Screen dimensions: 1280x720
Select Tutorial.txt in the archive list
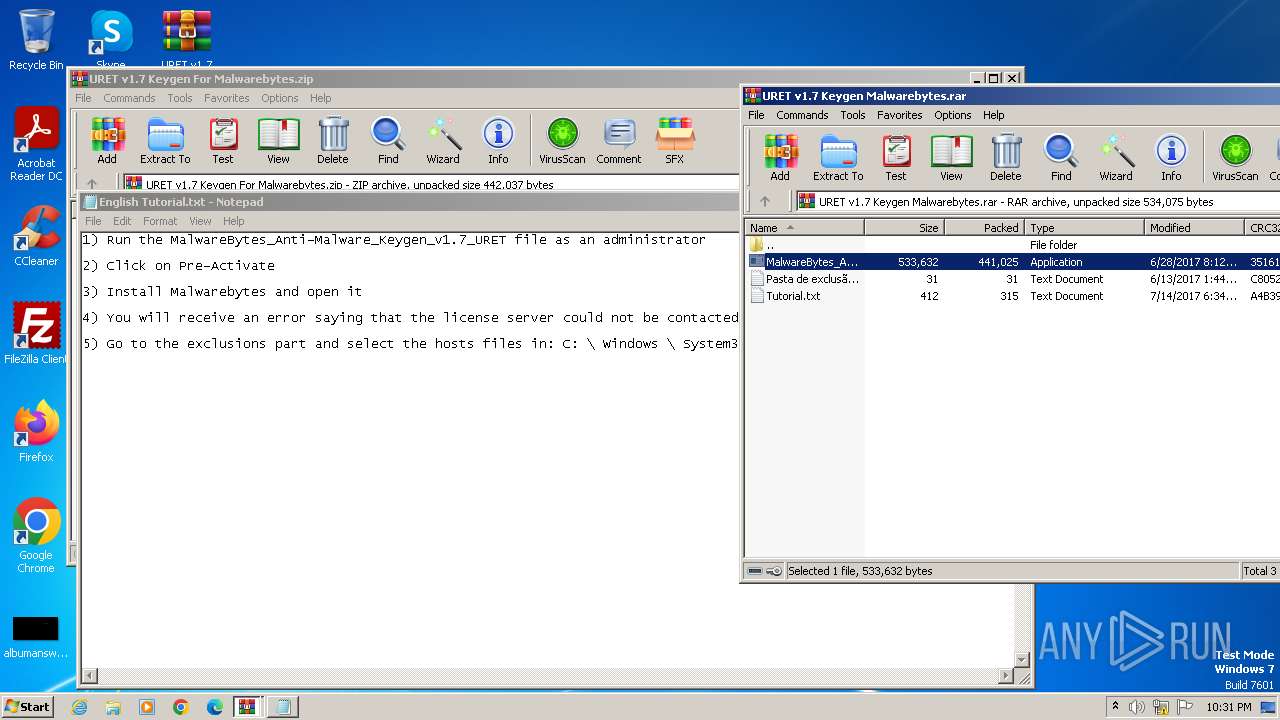[x=1013, y=296]
